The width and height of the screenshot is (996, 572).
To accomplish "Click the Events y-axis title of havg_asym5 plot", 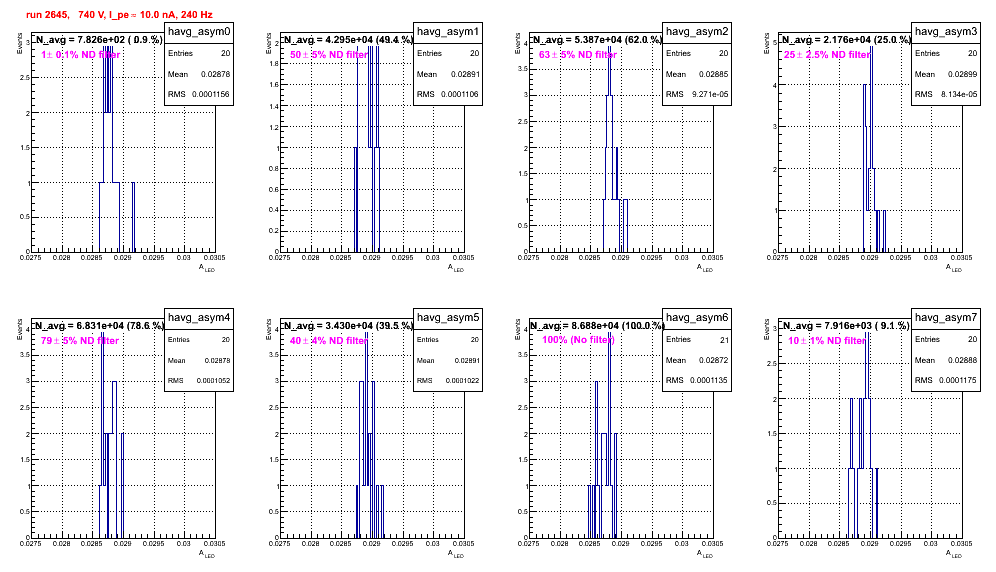I will tap(269, 329).
